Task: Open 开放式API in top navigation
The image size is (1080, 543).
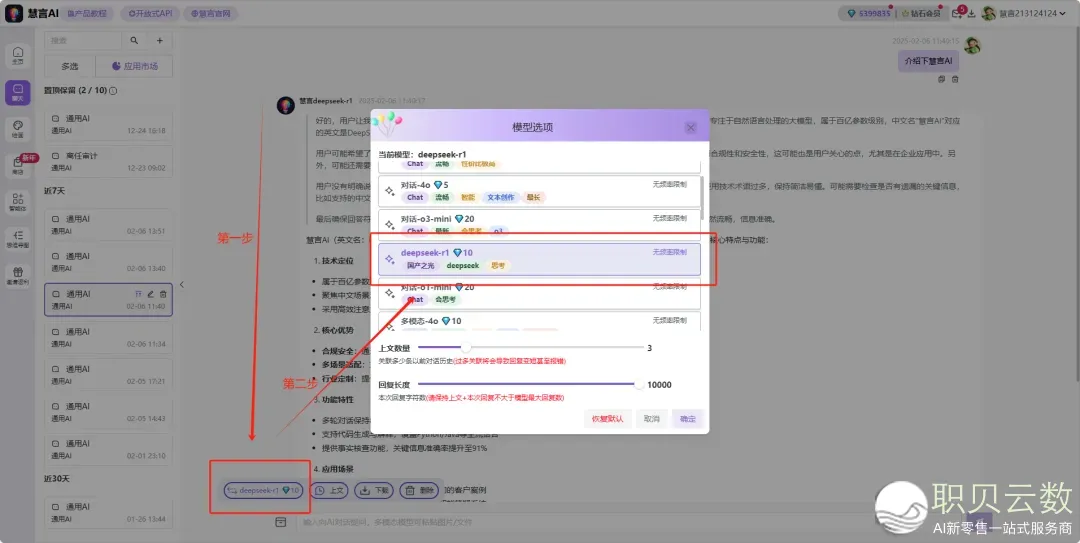Action: 151,13
